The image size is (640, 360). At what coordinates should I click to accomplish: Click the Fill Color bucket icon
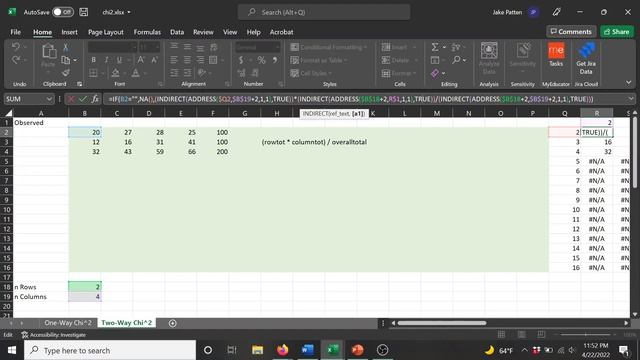pyautogui.click(x=116, y=73)
